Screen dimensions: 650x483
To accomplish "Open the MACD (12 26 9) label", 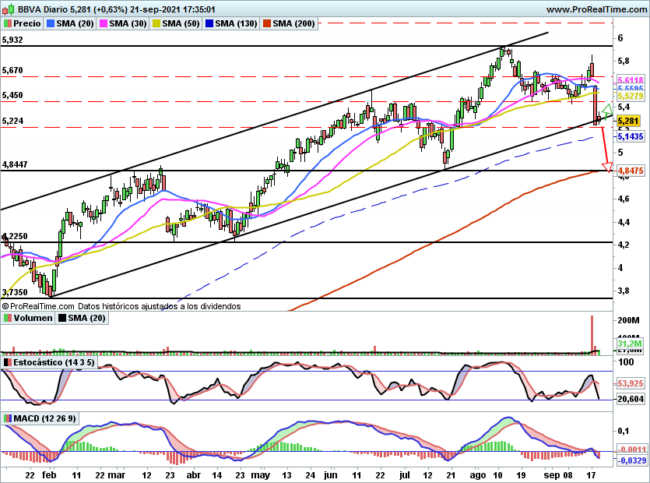I will coord(45,418).
